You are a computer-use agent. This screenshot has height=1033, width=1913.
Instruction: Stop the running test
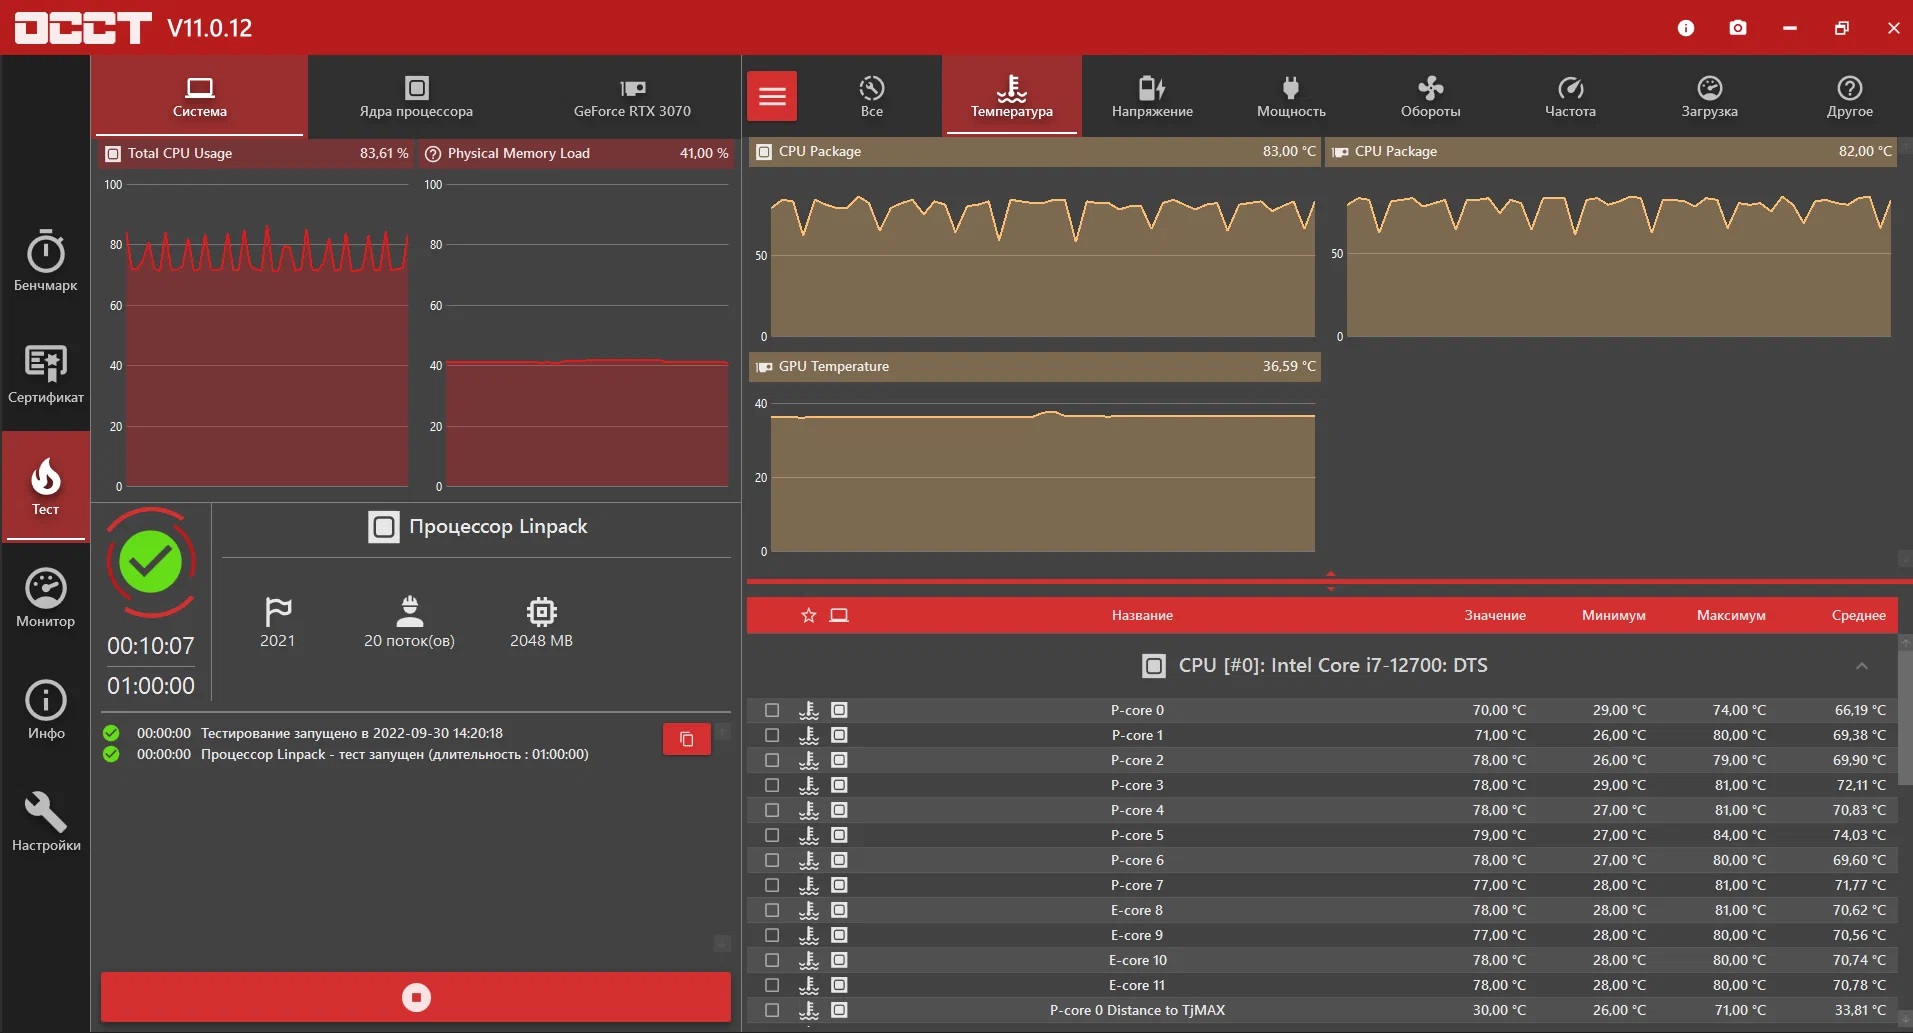tap(416, 997)
